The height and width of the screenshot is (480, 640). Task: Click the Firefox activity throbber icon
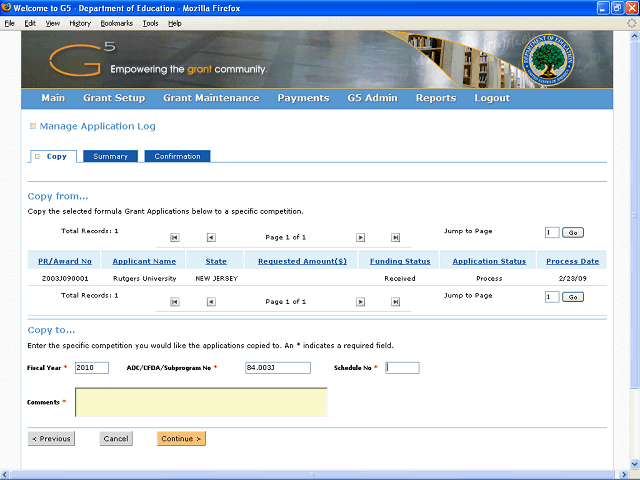631,23
